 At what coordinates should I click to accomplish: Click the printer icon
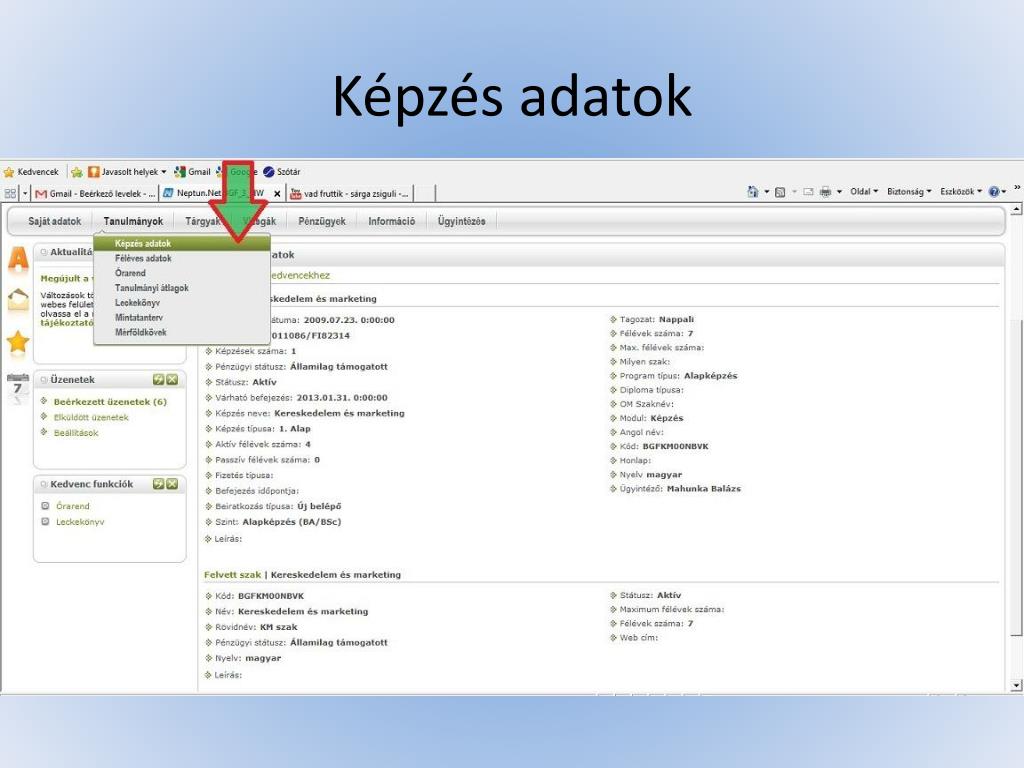point(825,192)
